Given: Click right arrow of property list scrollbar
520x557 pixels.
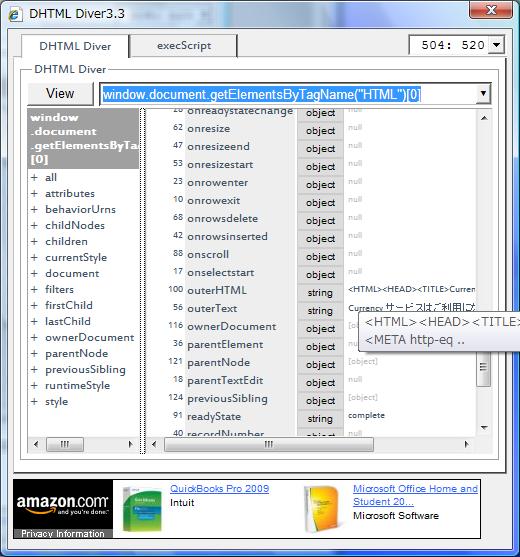Looking at the screenshot, I should click(467, 444).
